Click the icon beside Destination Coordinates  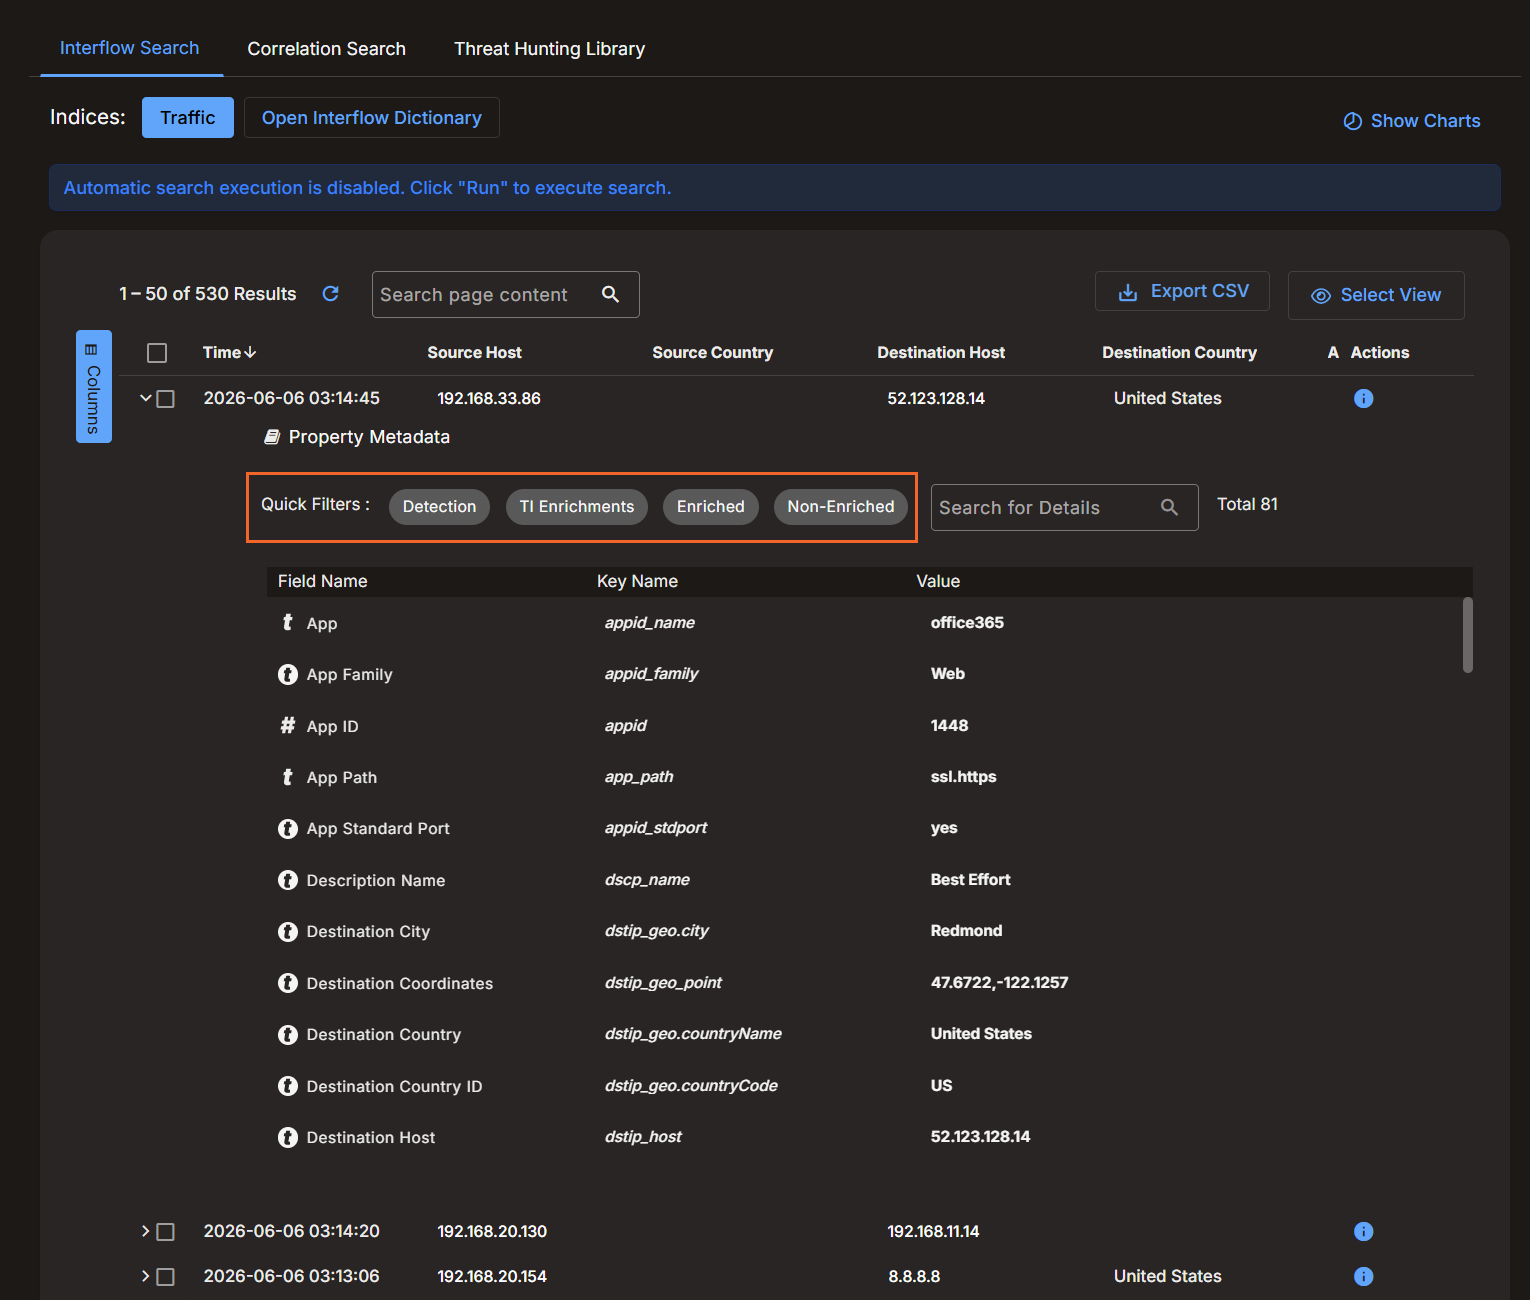tap(288, 983)
